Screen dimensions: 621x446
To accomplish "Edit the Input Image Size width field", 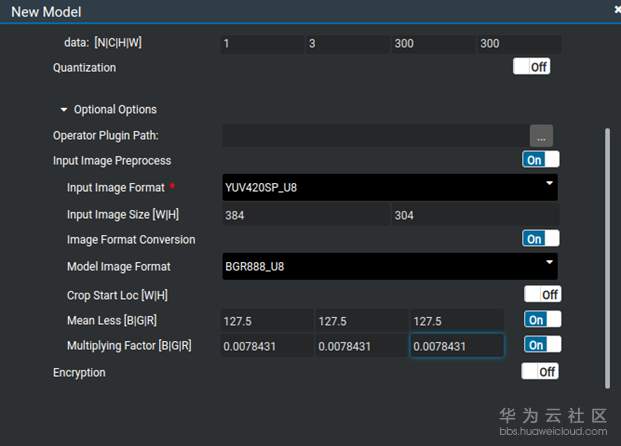I will pyautogui.click(x=304, y=215).
